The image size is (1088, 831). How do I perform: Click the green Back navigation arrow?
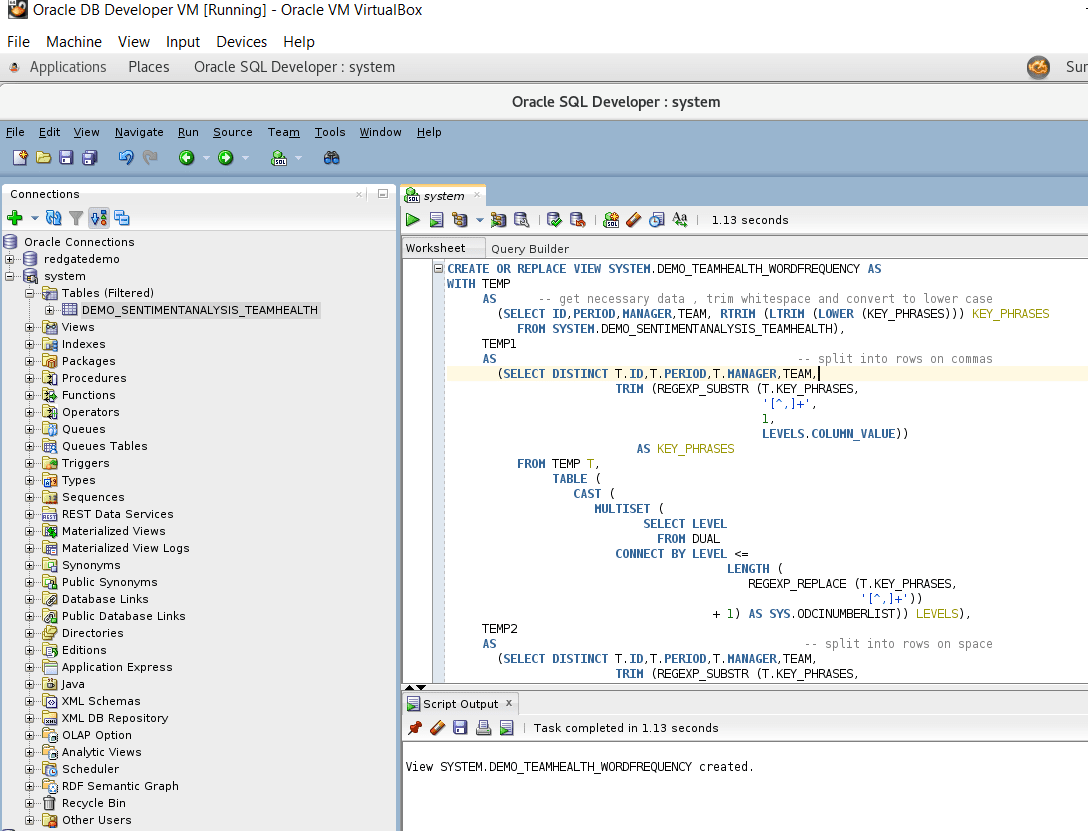tap(186, 157)
